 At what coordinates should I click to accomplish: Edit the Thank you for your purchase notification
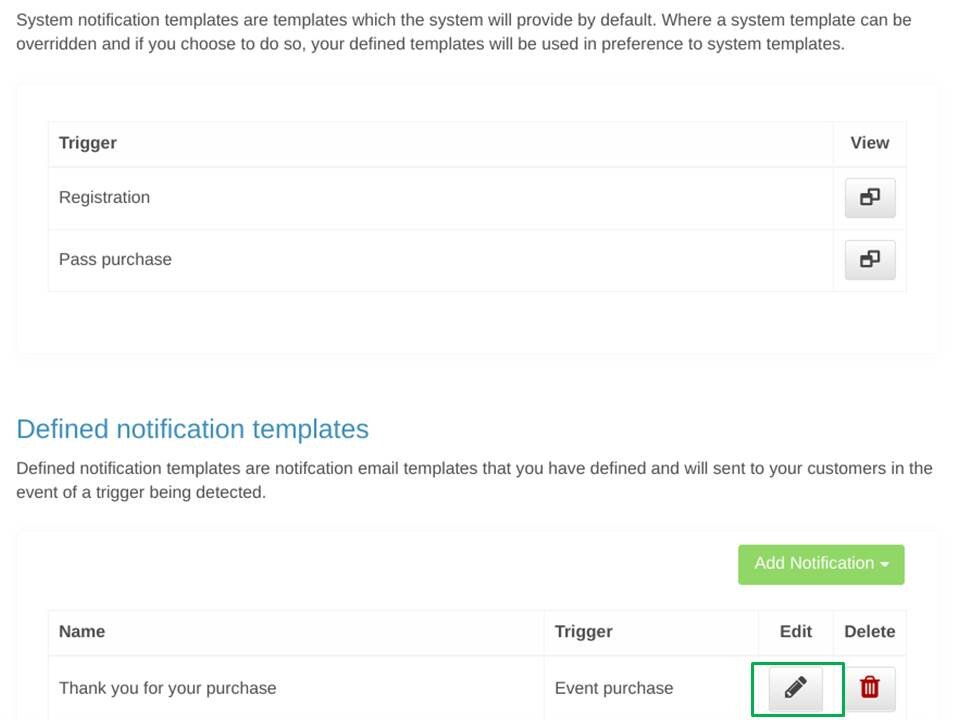click(795, 688)
